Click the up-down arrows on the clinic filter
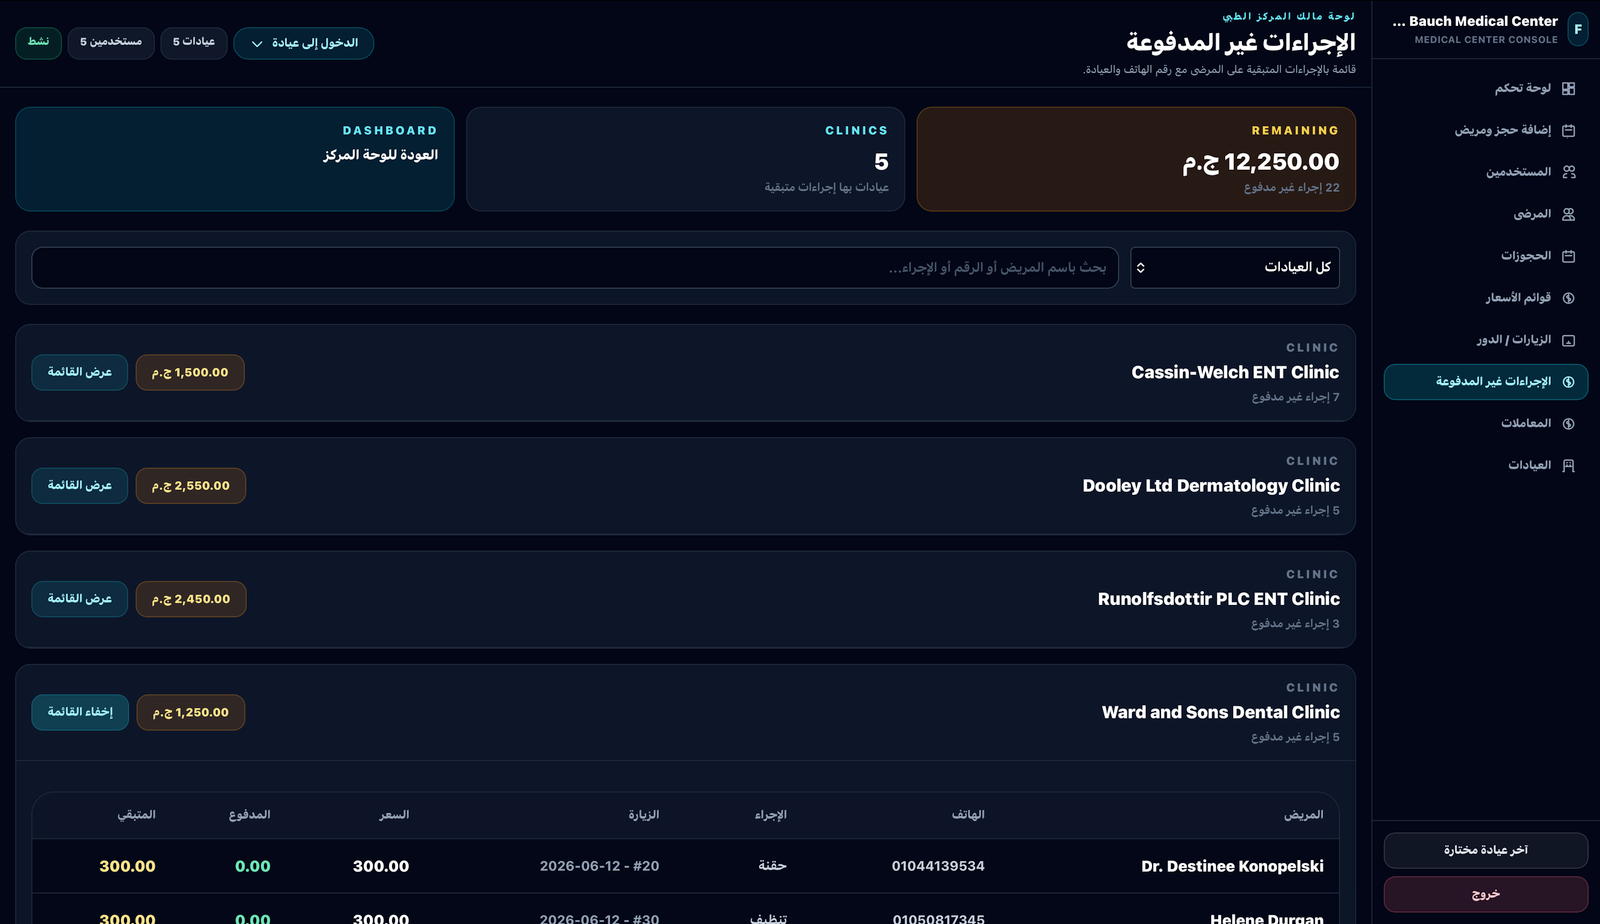The image size is (1600, 924). coord(1141,268)
